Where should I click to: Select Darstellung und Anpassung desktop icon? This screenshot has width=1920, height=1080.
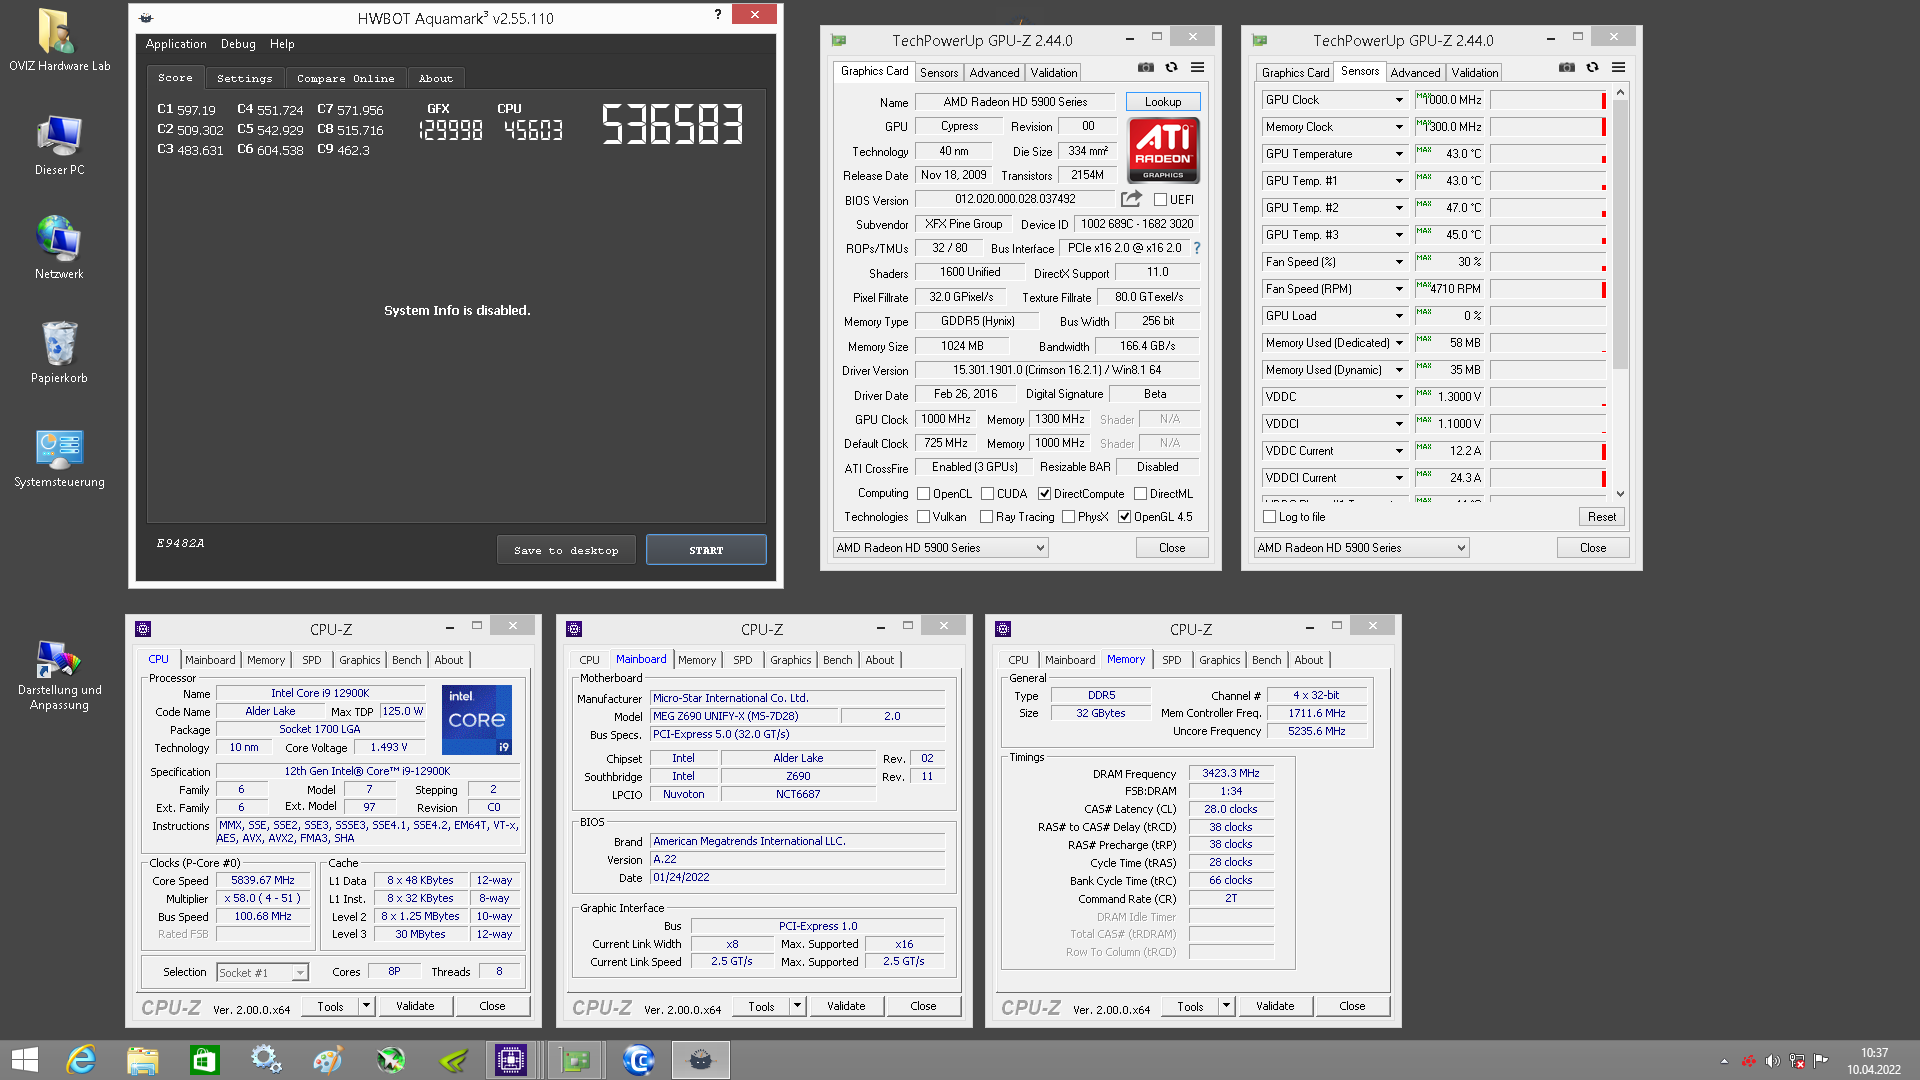[59, 675]
